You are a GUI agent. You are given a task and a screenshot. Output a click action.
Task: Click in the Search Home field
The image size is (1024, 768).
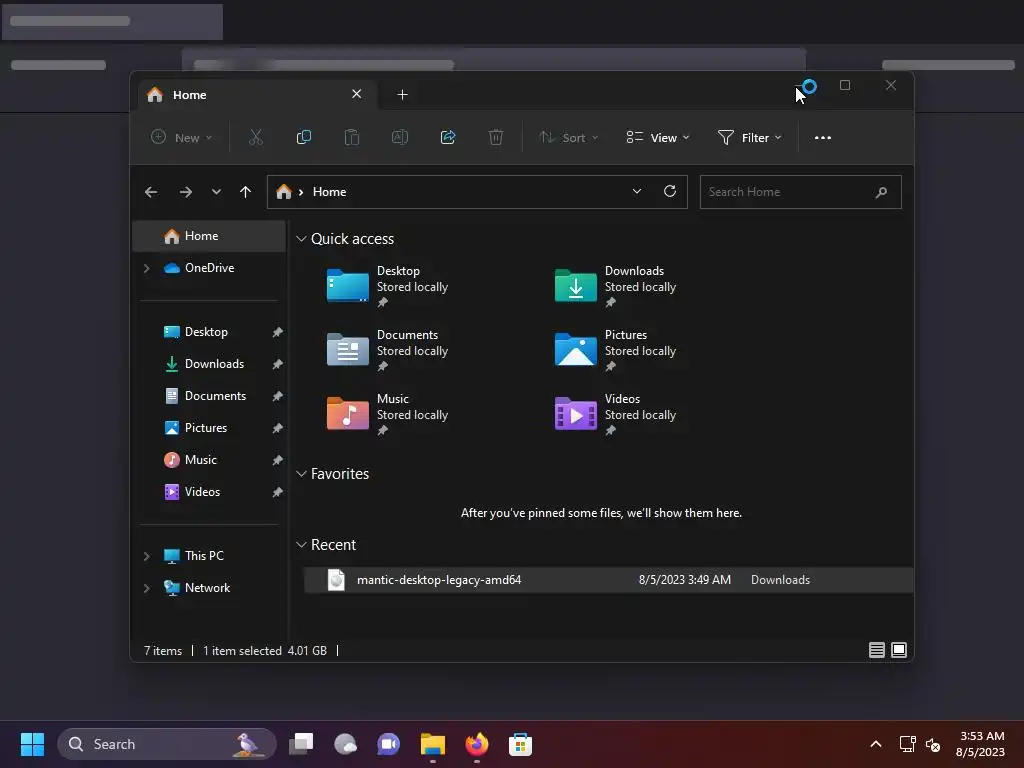(x=800, y=192)
